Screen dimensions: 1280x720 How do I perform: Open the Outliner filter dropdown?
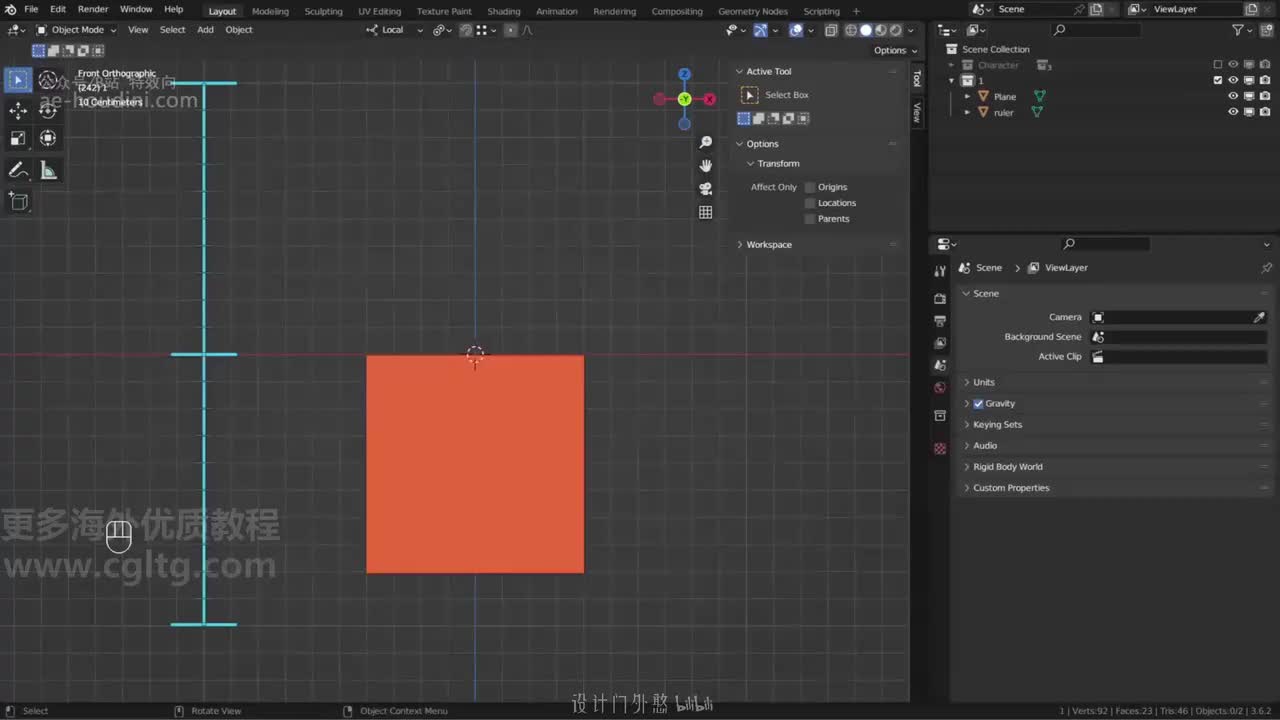(1241, 30)
